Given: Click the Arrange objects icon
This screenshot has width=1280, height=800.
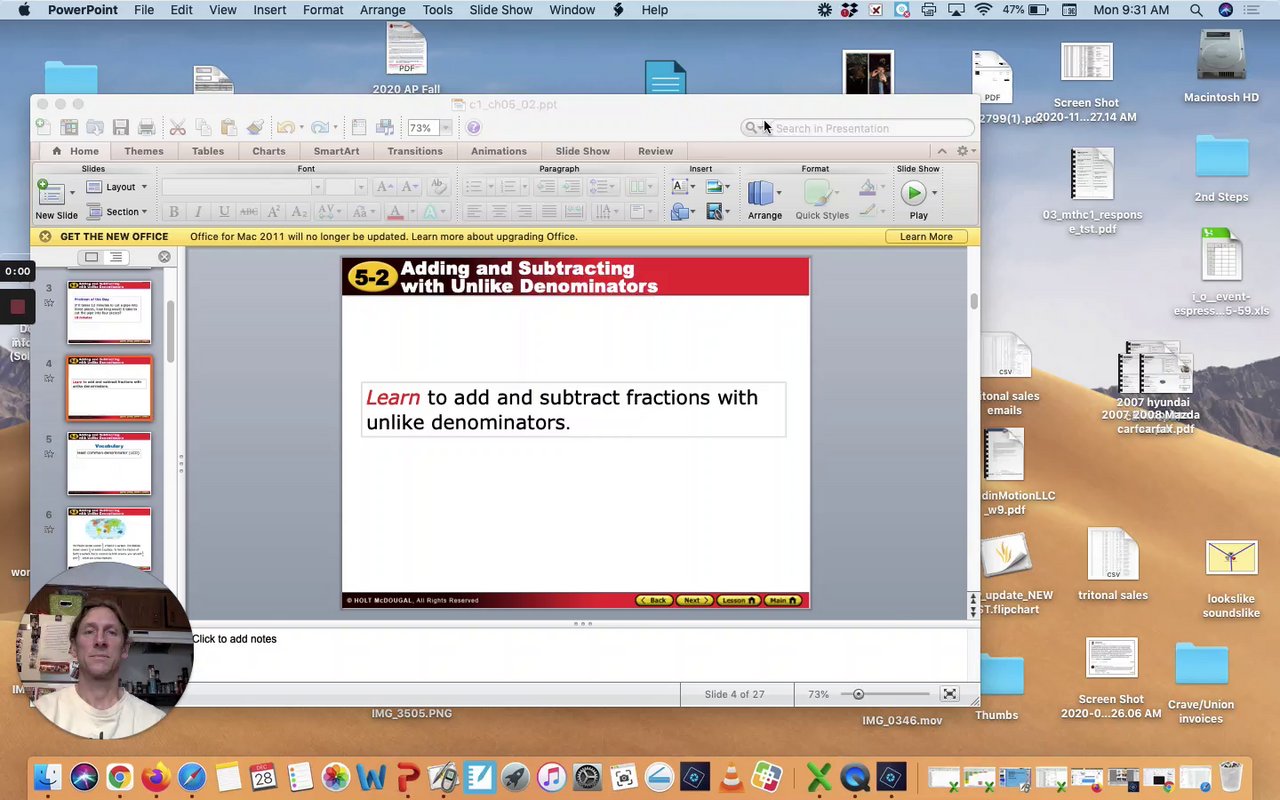Looking at the screenshot, I should (761, 193).
